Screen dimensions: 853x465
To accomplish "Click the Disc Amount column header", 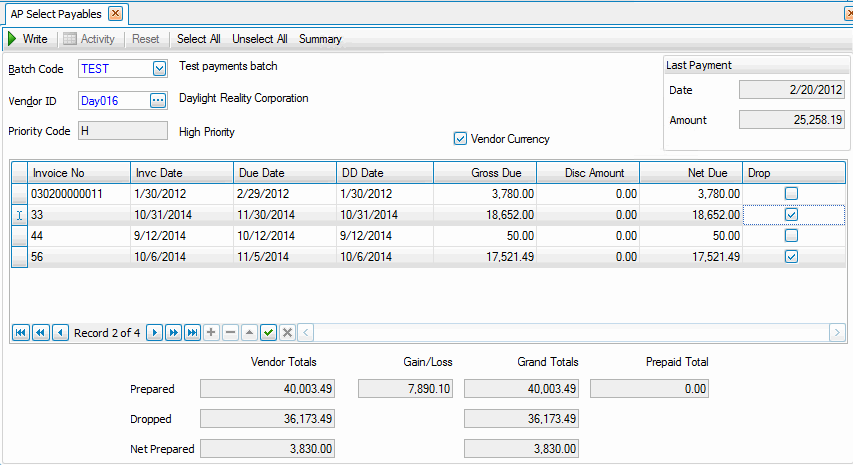I will click(588, 173).
